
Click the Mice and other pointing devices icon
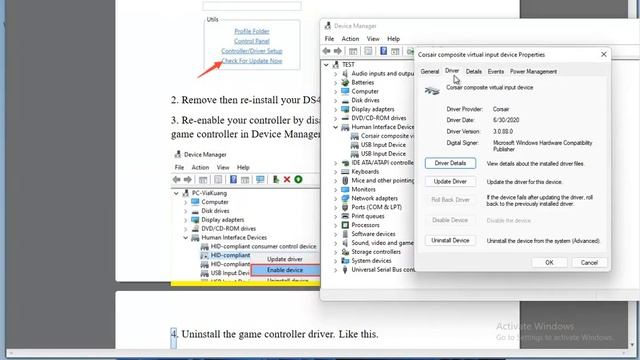pos(345,180)
